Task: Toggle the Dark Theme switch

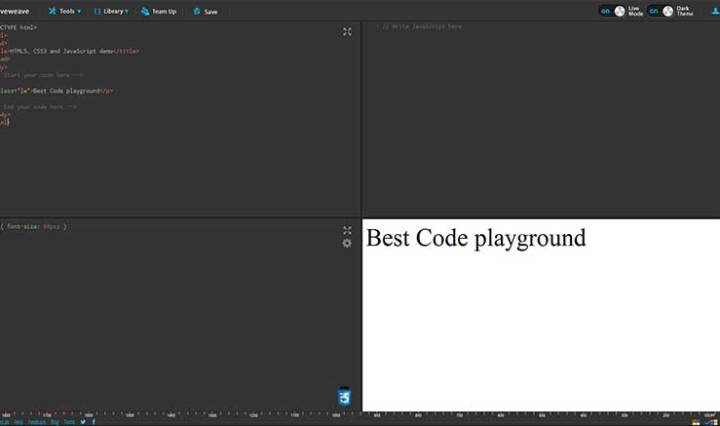Action: [660, 11]
